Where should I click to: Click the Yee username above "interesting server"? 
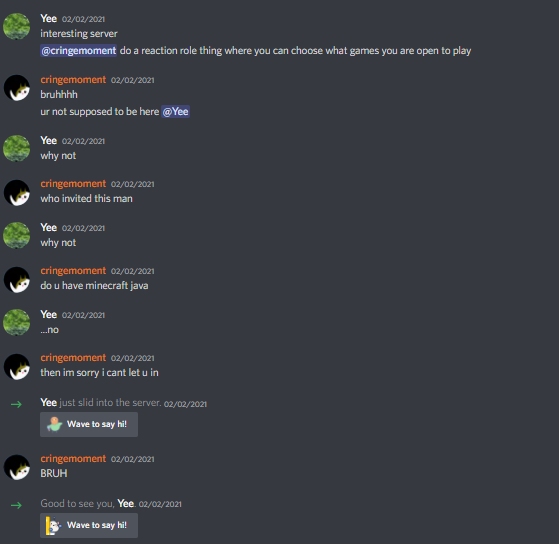coord(48,19)
